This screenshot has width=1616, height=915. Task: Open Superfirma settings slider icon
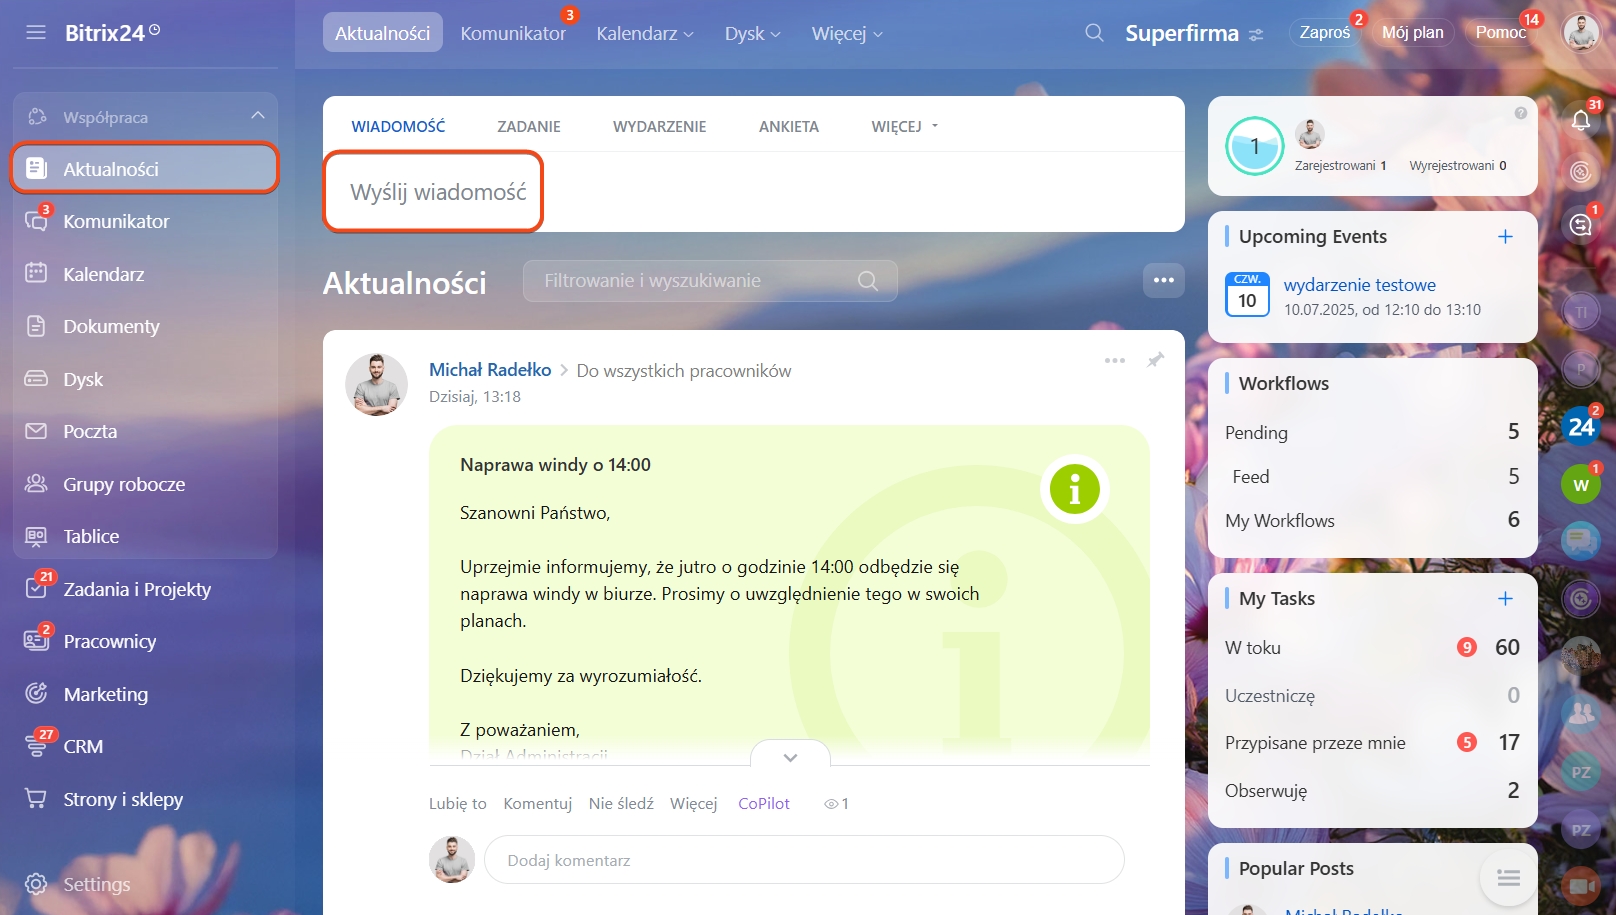(1256, 35)
